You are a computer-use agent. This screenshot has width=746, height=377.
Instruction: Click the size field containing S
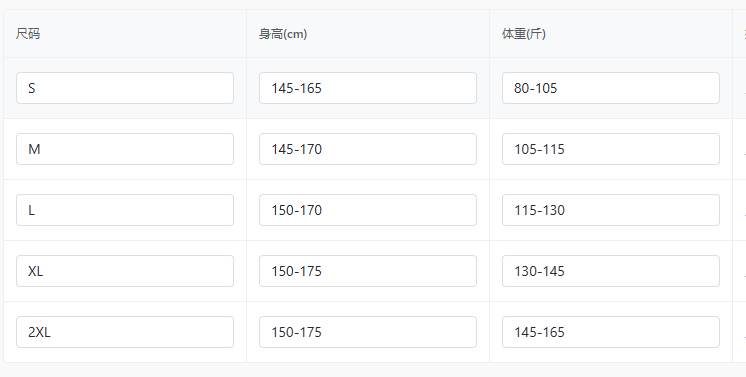pyautogui.click(x=125, y=88)
